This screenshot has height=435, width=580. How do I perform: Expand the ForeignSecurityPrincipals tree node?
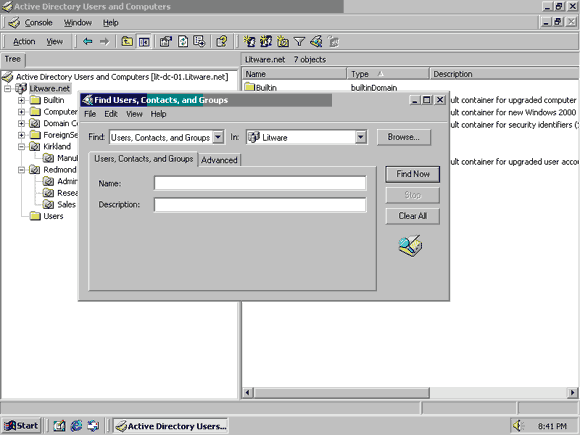click(x=21, y=135)
